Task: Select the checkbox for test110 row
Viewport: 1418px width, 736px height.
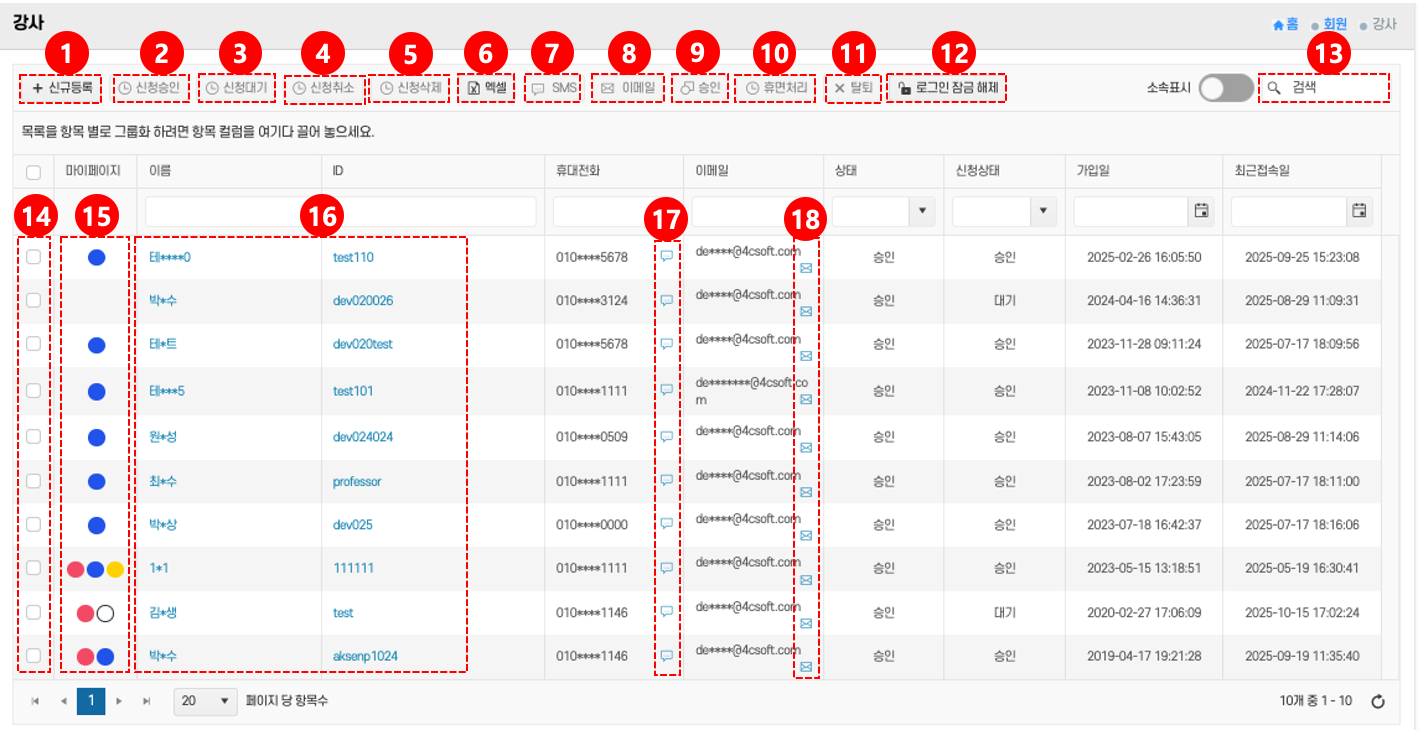Action: pos(33,257)
